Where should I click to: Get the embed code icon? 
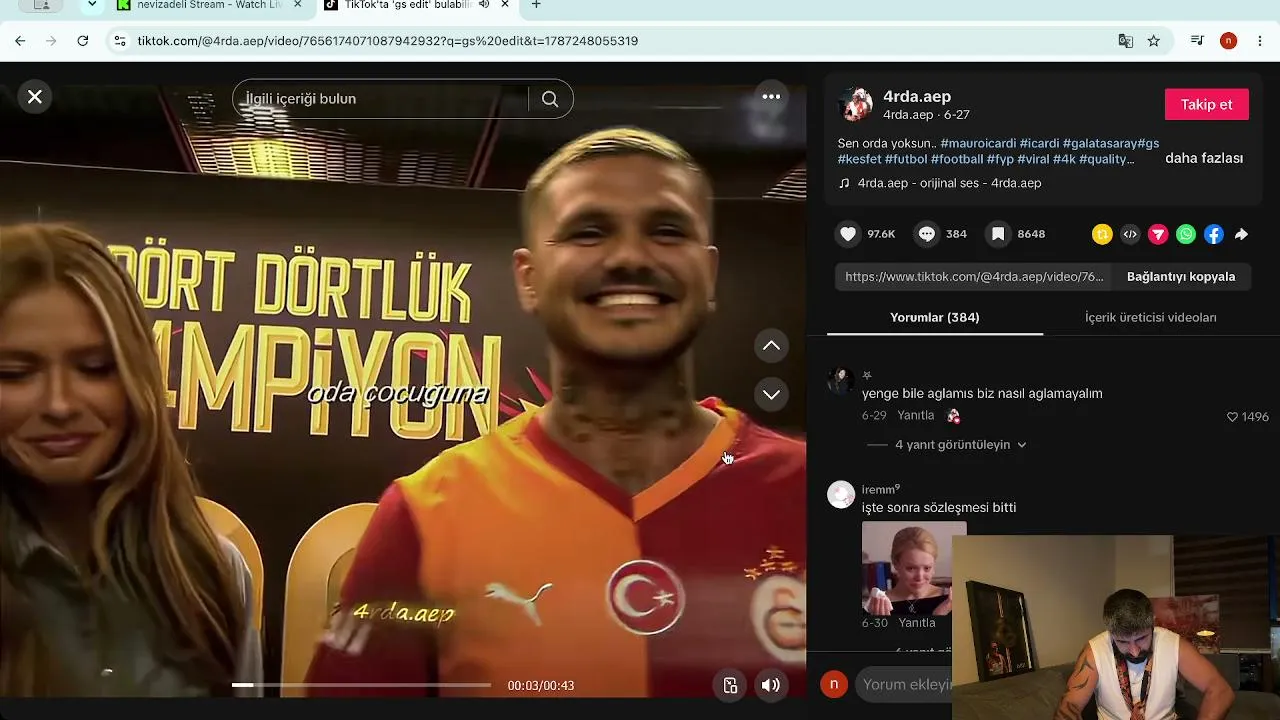[1130, 234]
